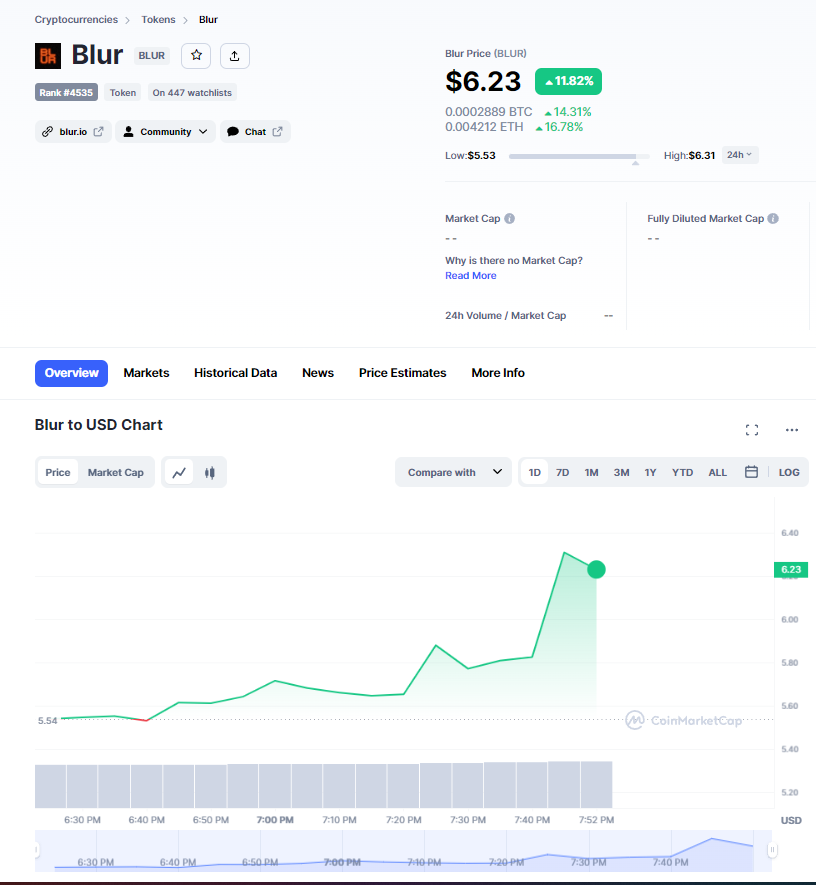Open the chart three-dot options menu
816x885 pixels.
[792, 430]
